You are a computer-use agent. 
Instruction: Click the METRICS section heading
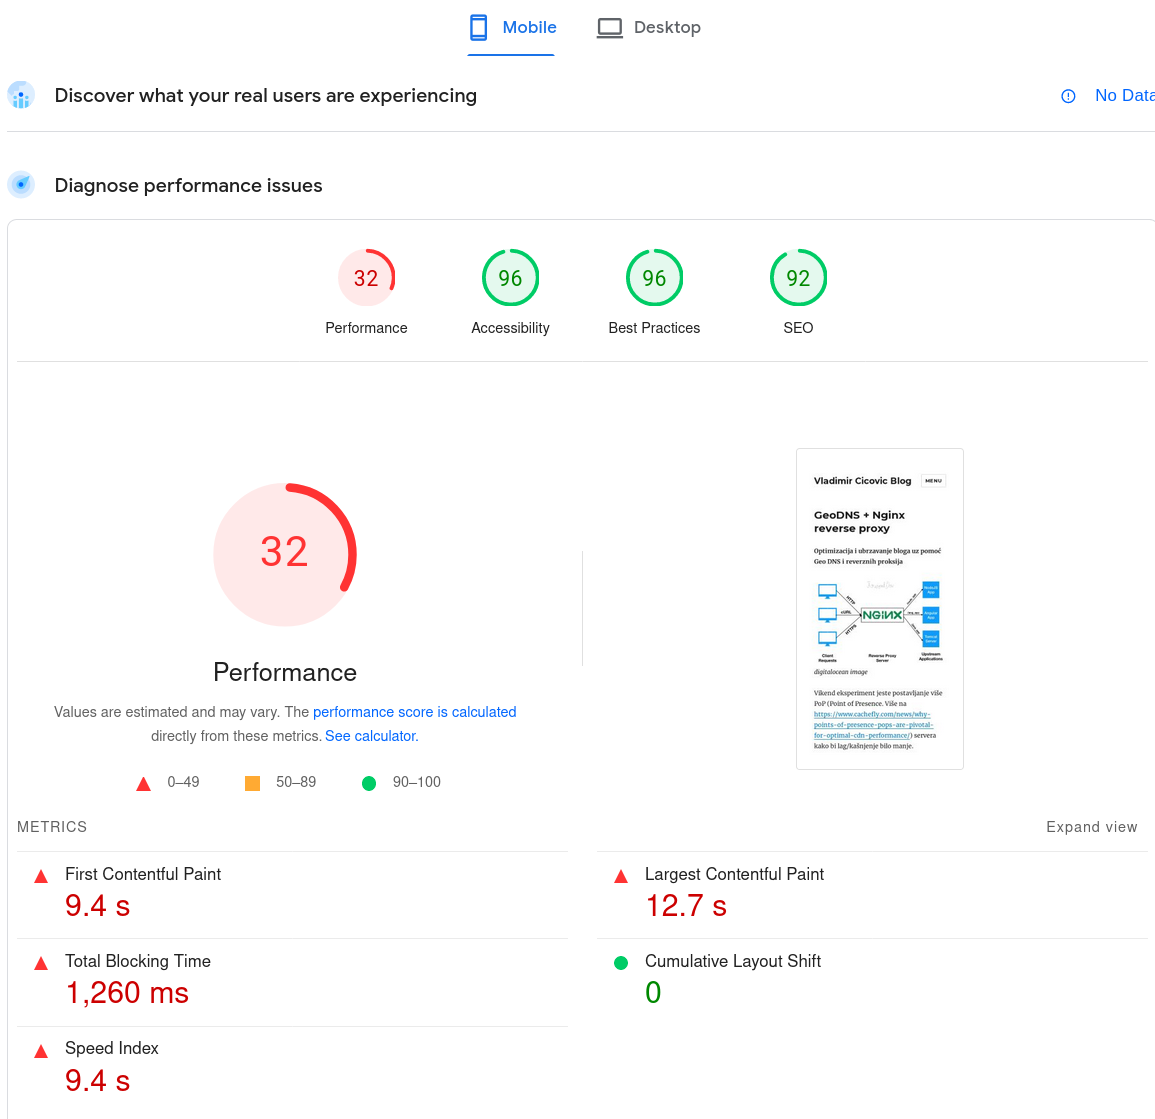point(52,827)
